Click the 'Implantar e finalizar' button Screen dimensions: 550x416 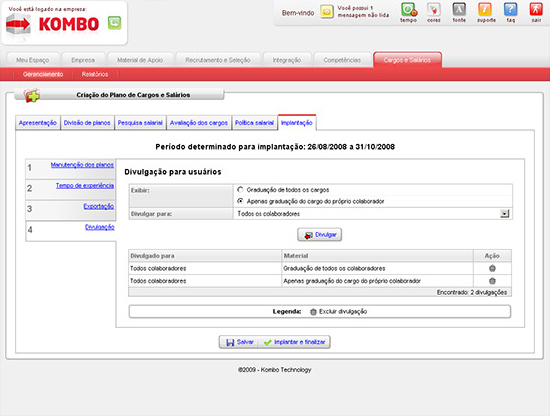click(294, 342)
